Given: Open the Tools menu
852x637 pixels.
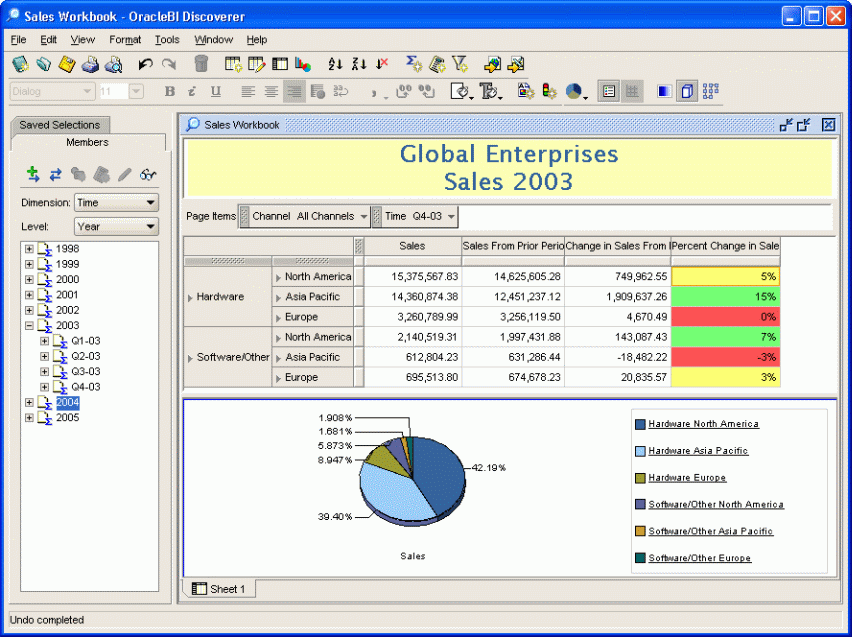Looking at the screenshot, I should (x=167, y=40).
